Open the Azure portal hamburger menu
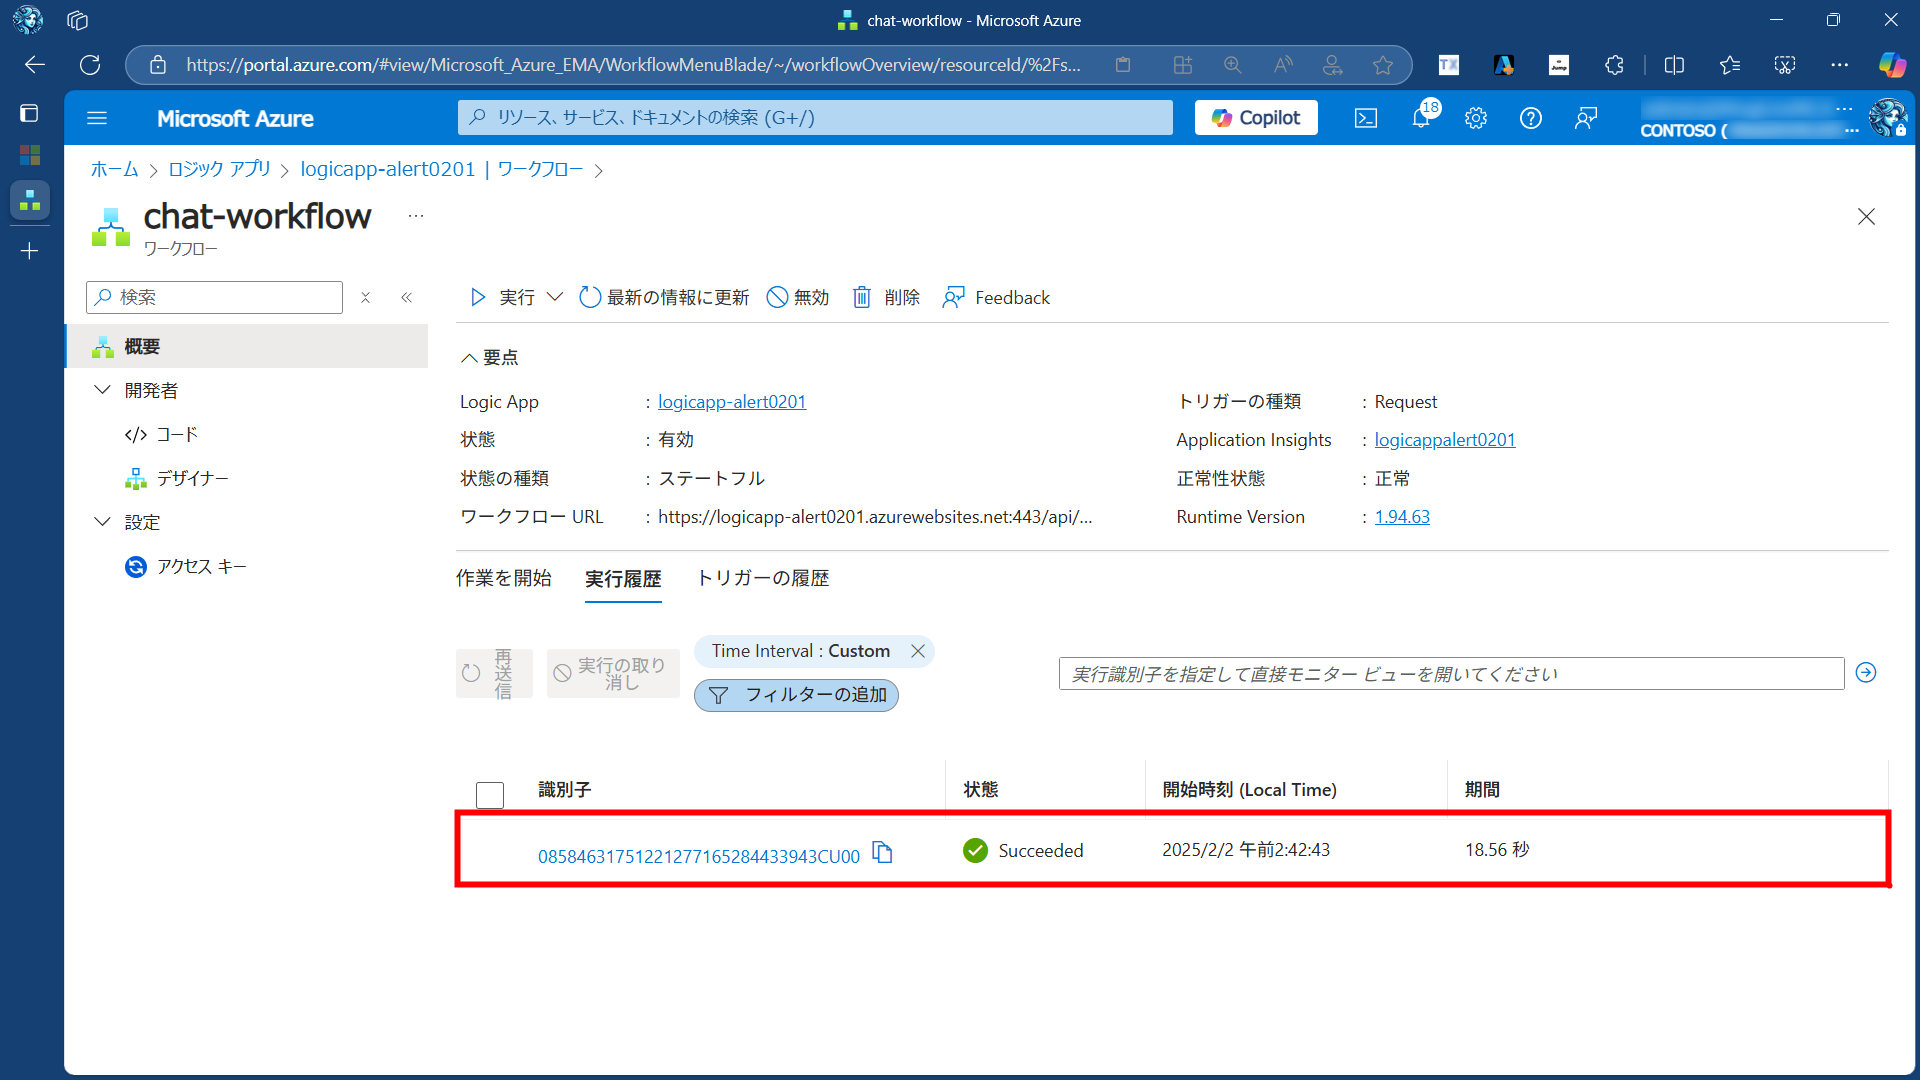The image size is (1920, 1080). (x=97, y=118)
